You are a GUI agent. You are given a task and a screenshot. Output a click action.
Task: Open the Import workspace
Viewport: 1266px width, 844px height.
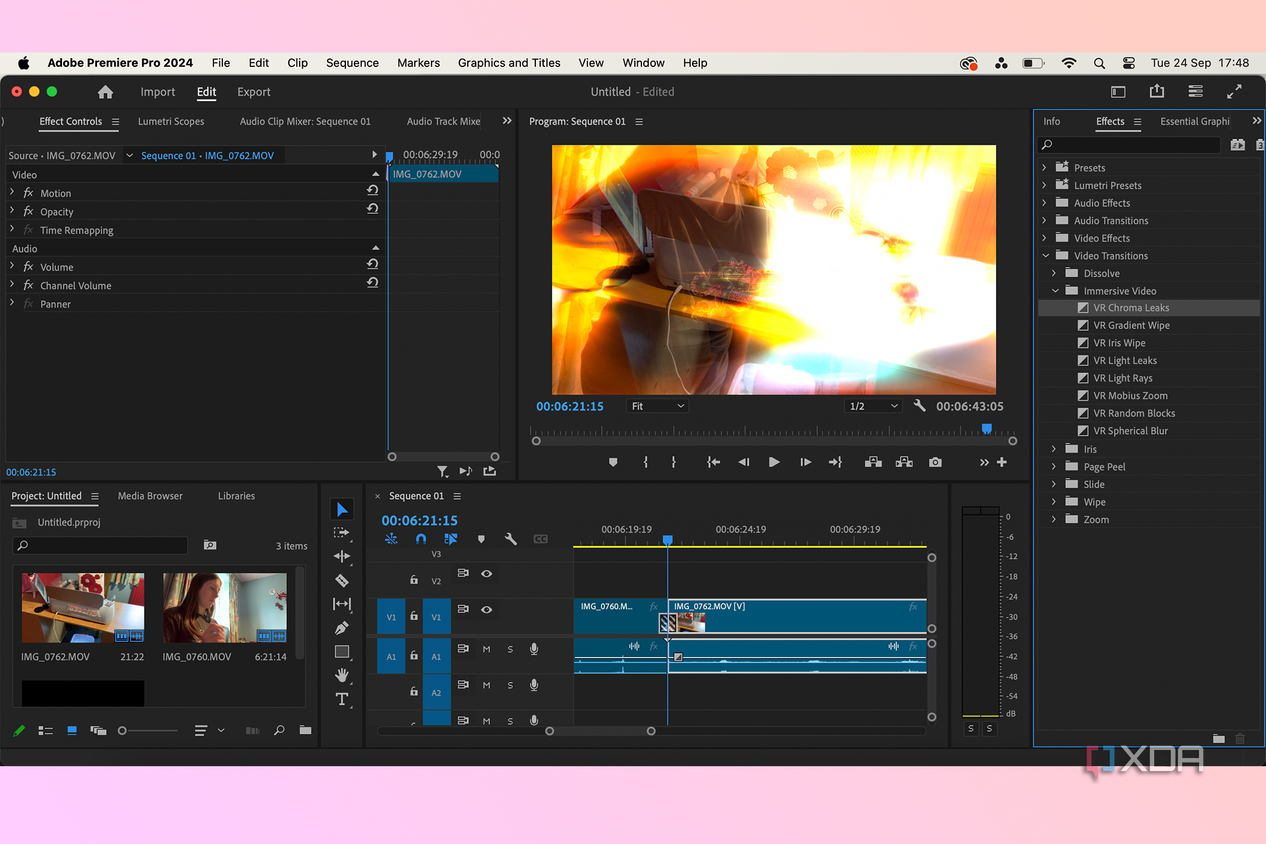(158, 92)
